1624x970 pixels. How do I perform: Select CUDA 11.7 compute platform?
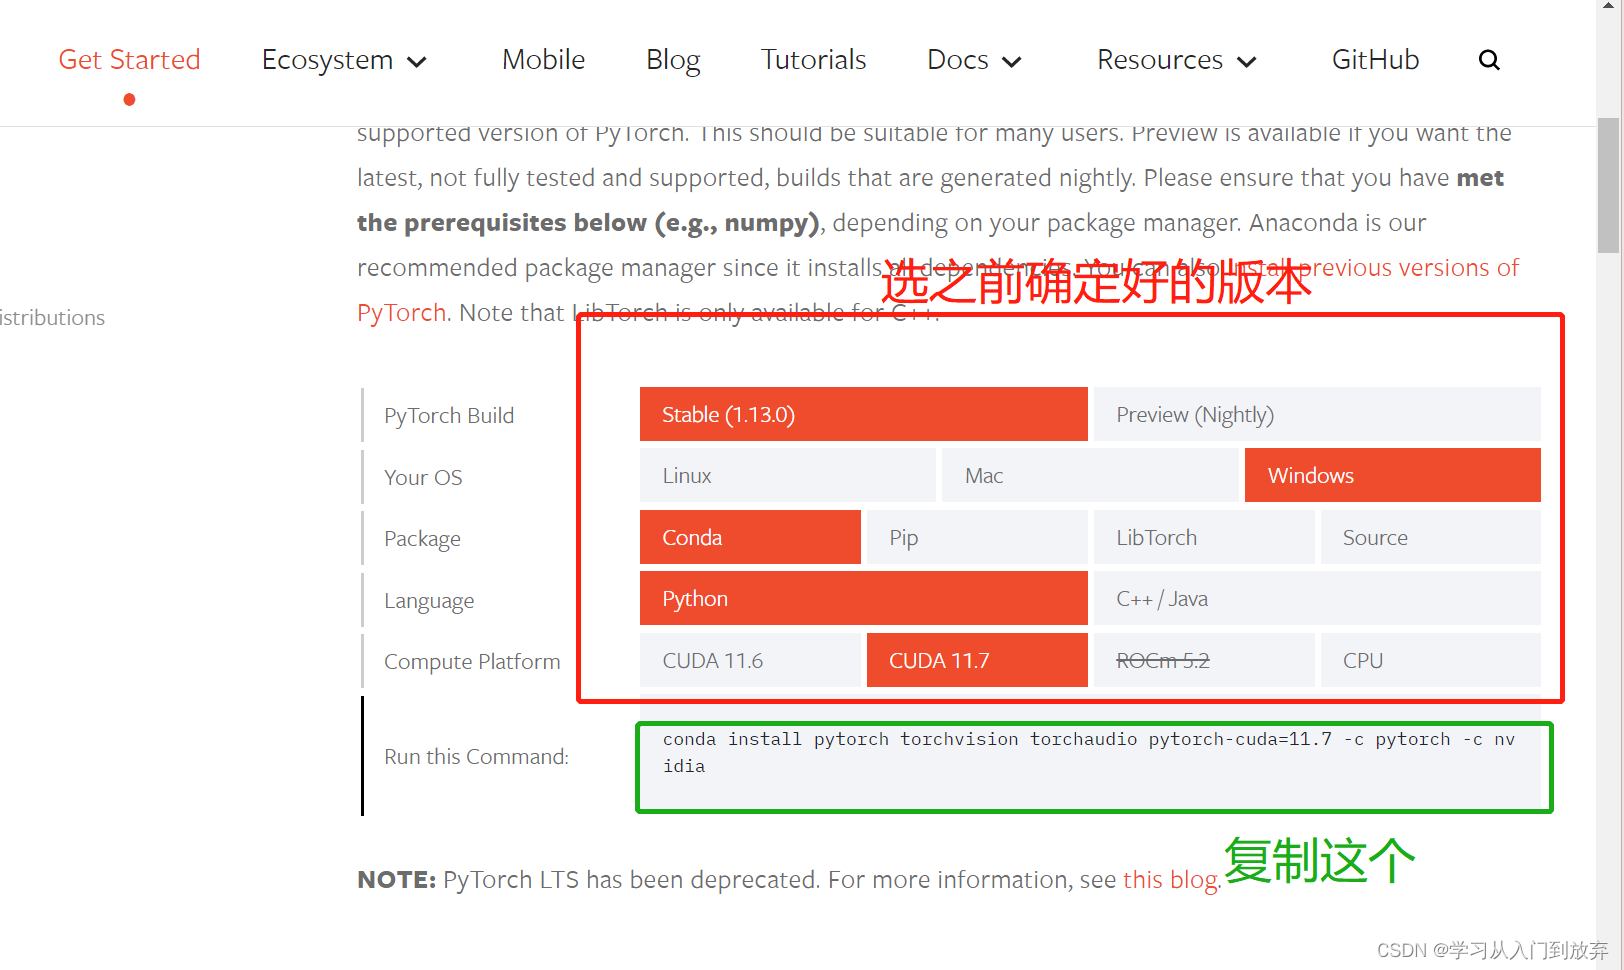pyautogui.click(x=977, y=660)
